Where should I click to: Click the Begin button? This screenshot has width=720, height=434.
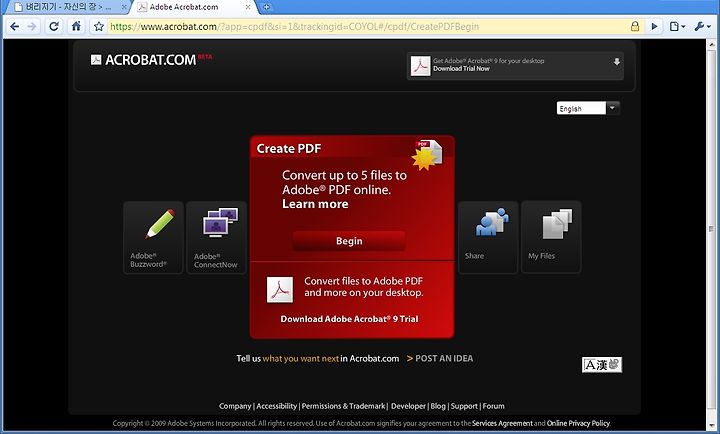[349, 241]
